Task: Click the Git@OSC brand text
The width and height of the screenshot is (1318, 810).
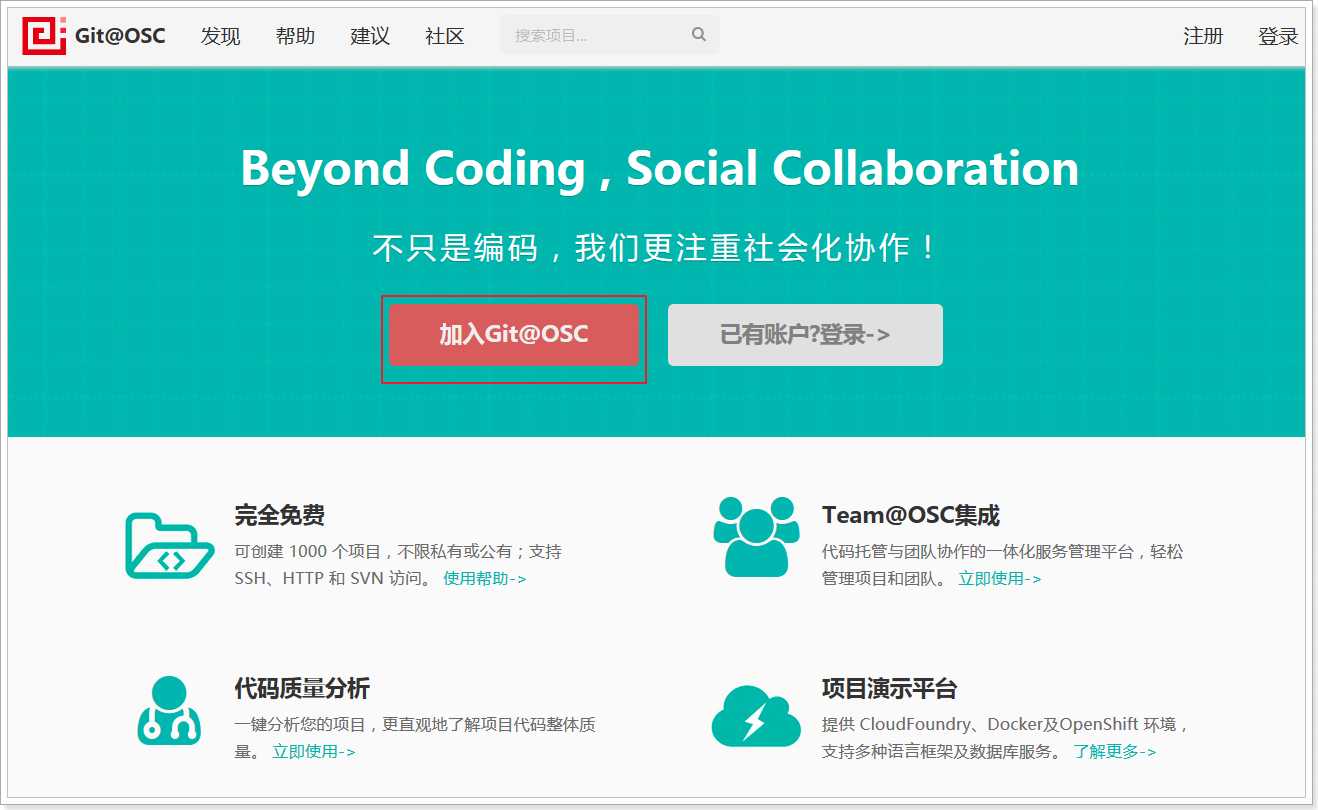Action: tap(120, 36)
